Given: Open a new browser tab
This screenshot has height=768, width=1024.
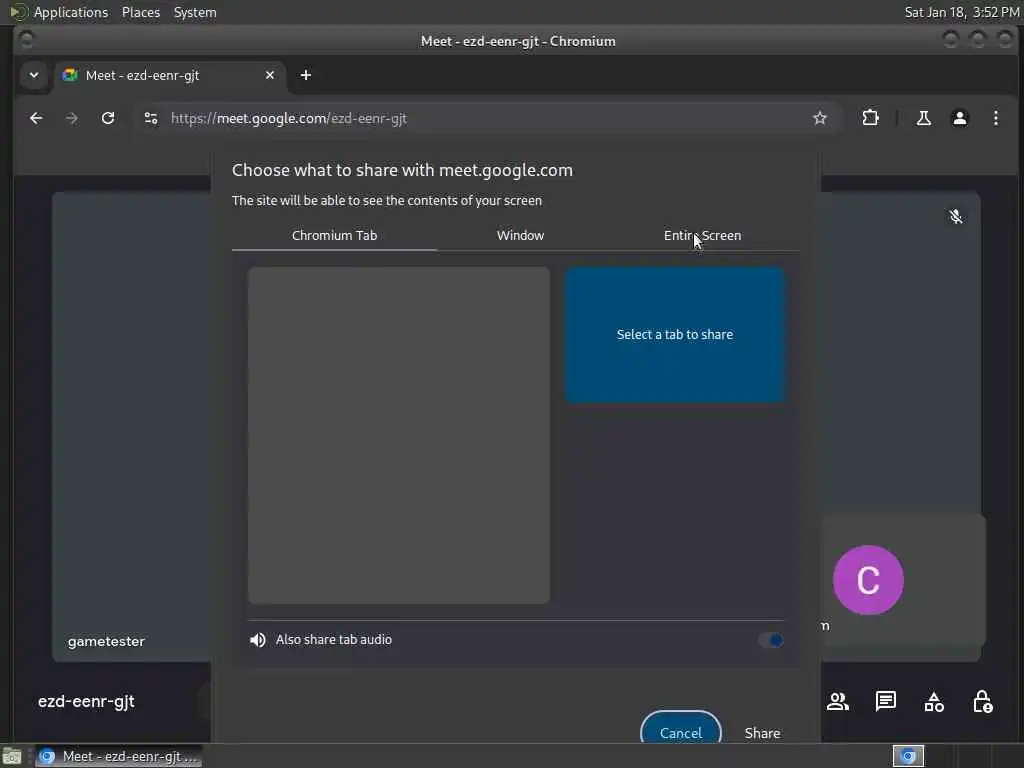Looking at the screenshot, I should (306, 75).
